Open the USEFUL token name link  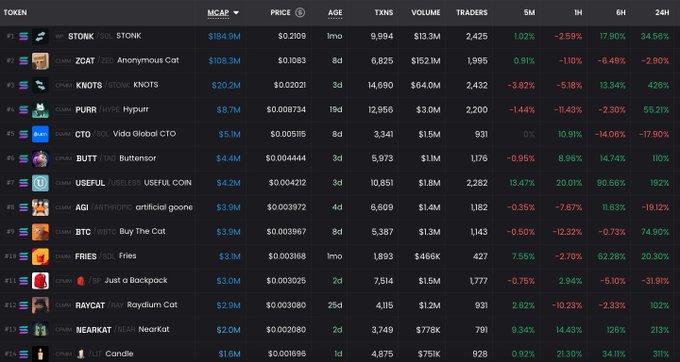coord(90,183)
